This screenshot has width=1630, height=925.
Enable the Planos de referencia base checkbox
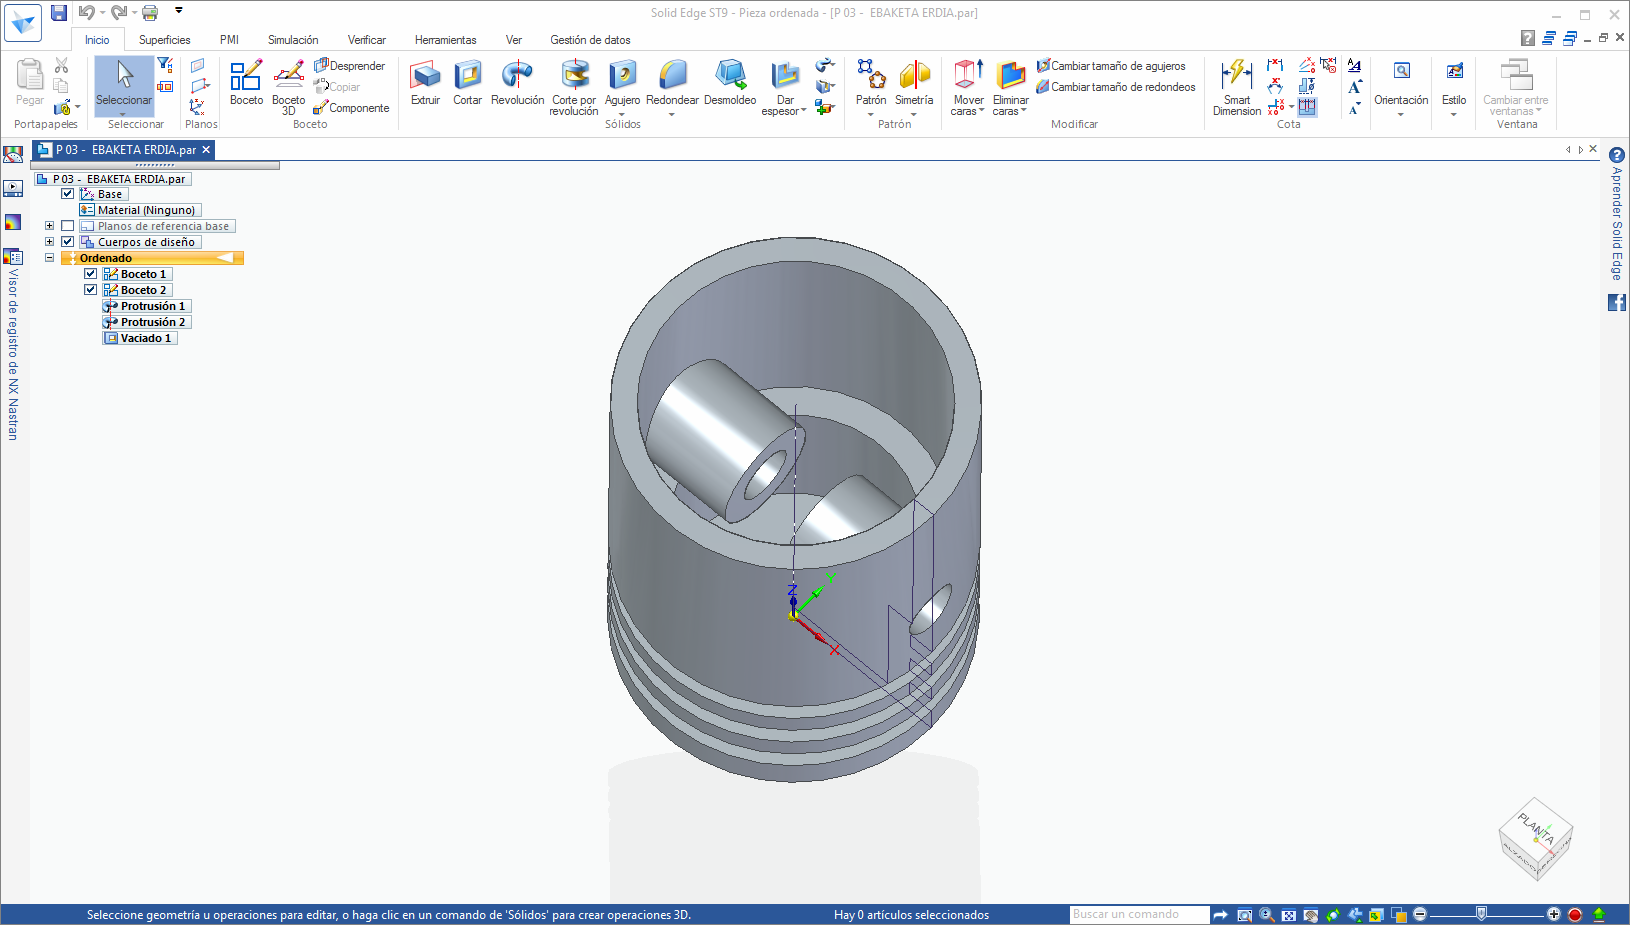click(68, 226)
